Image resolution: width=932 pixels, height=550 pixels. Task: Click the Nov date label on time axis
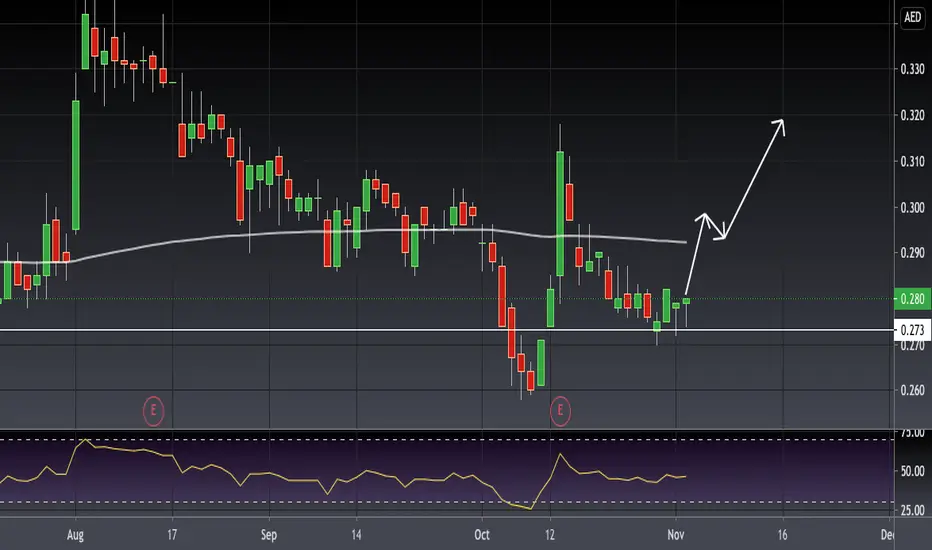click(676, 535)
